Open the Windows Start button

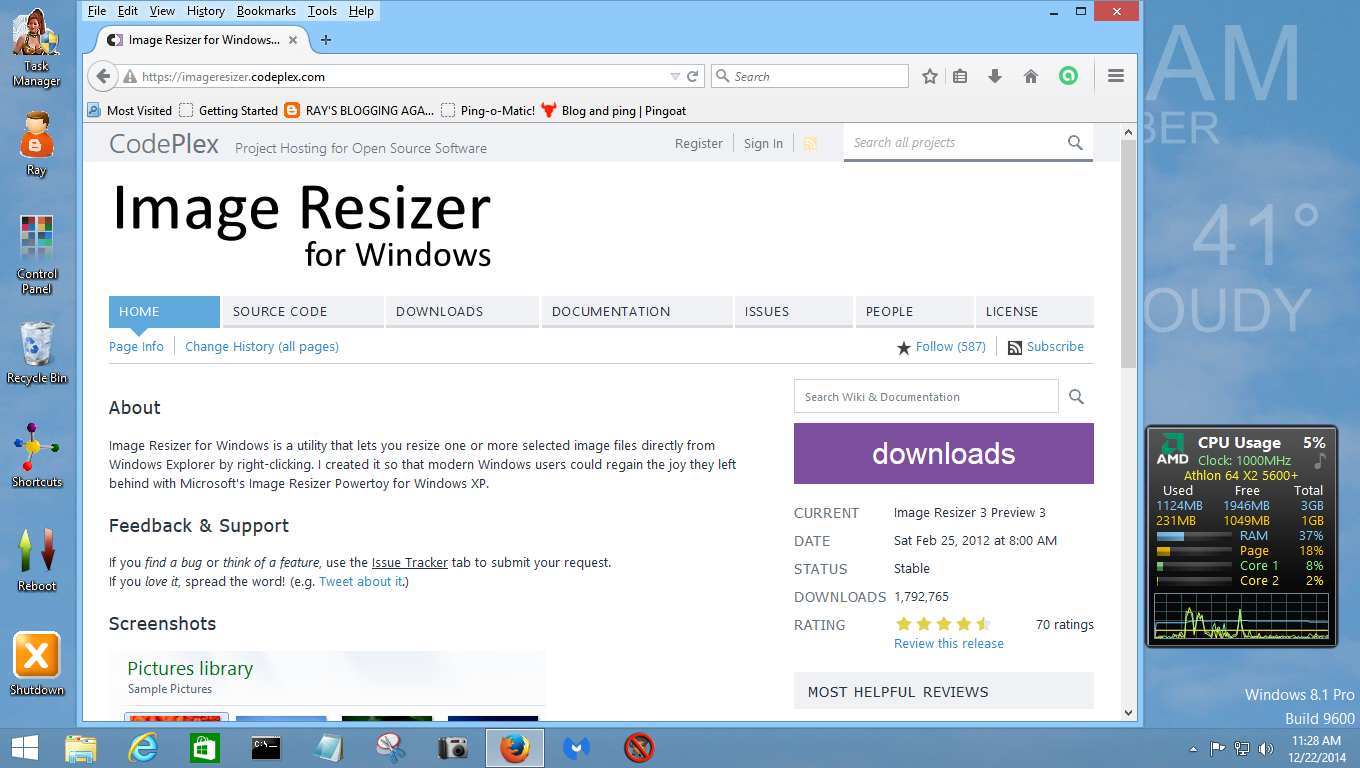pos(24,747)
